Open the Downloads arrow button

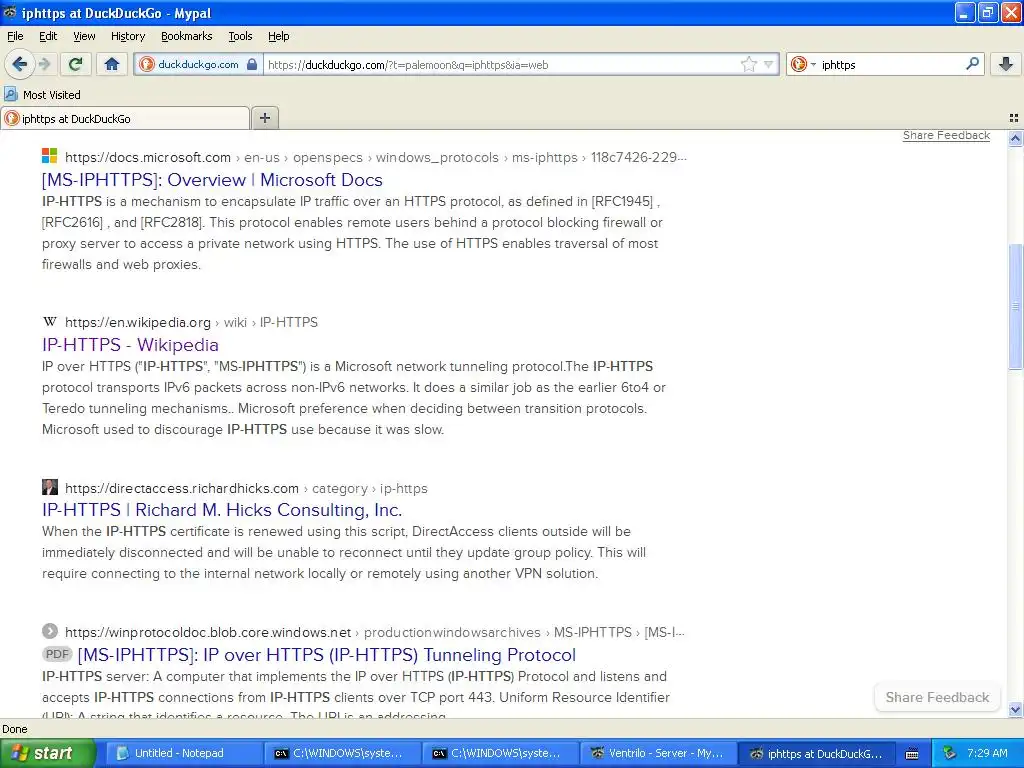[x=1006, y=64]
